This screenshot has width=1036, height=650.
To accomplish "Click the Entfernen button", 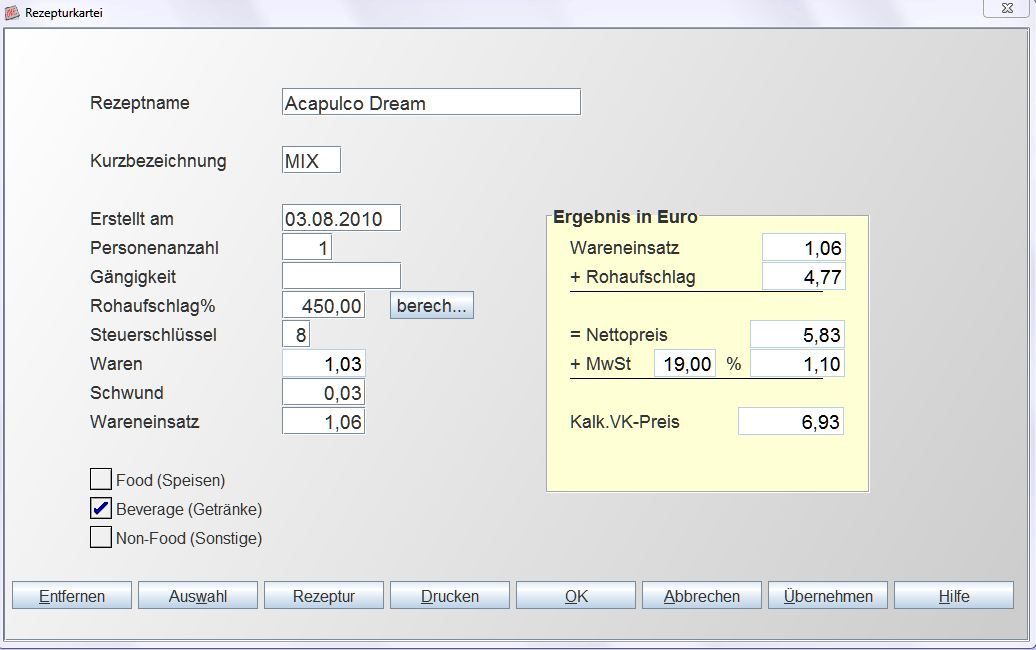I will (x=72, y=596).
